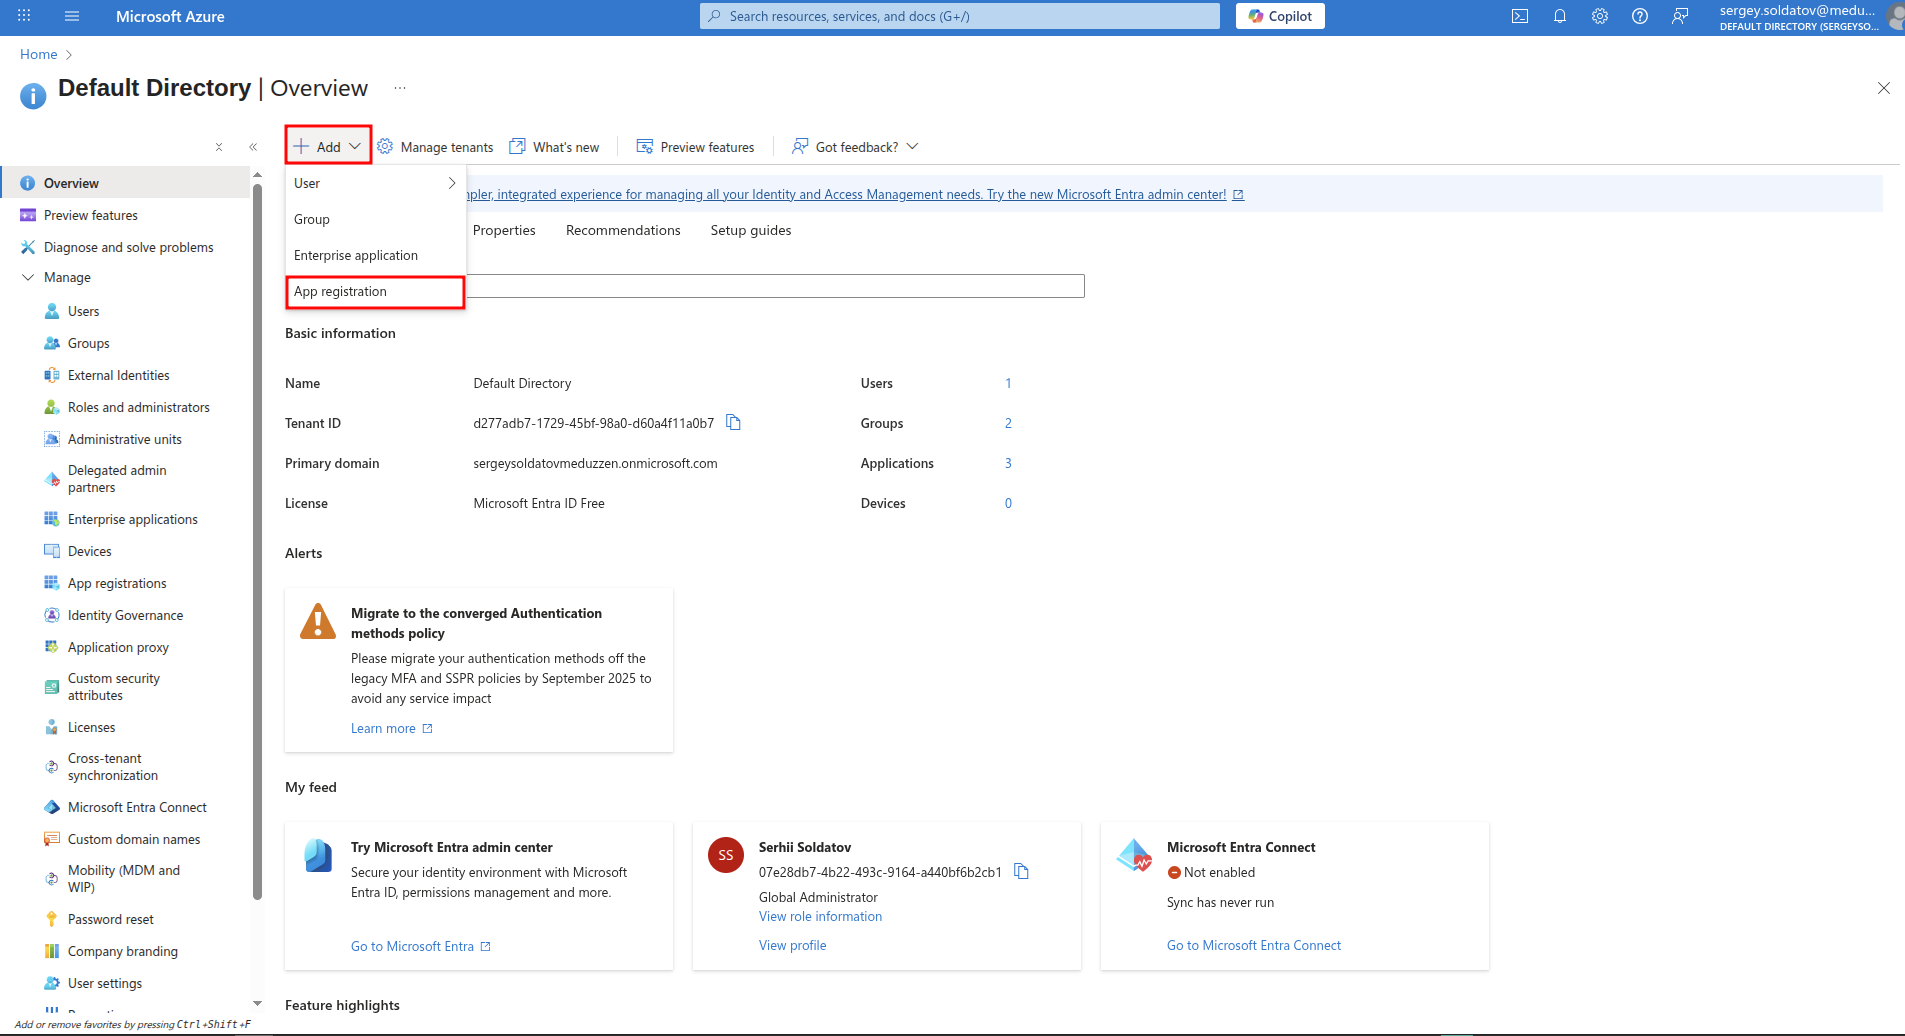This screenshot has height=1036, width=1905.
Task: Open the Help question mark icon
Action: click(x=1640, y=16)
